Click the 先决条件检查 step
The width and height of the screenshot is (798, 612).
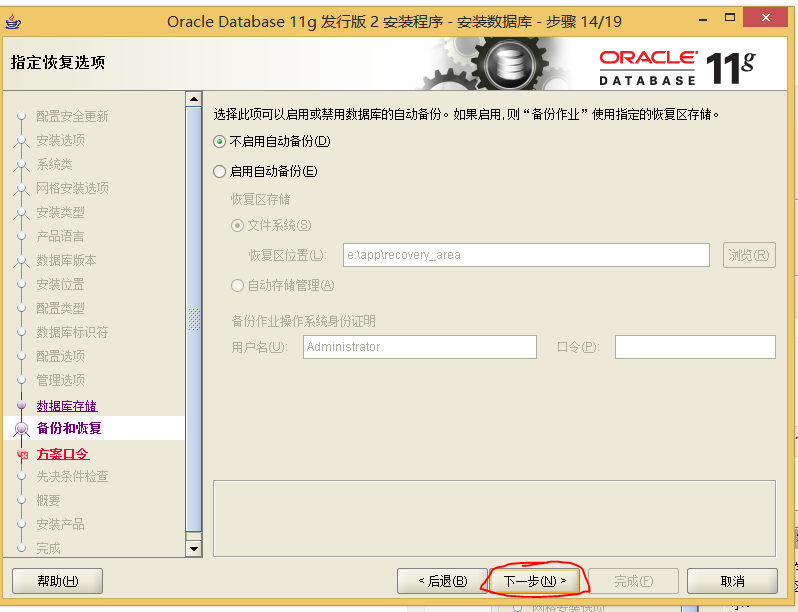click(72, 476)
